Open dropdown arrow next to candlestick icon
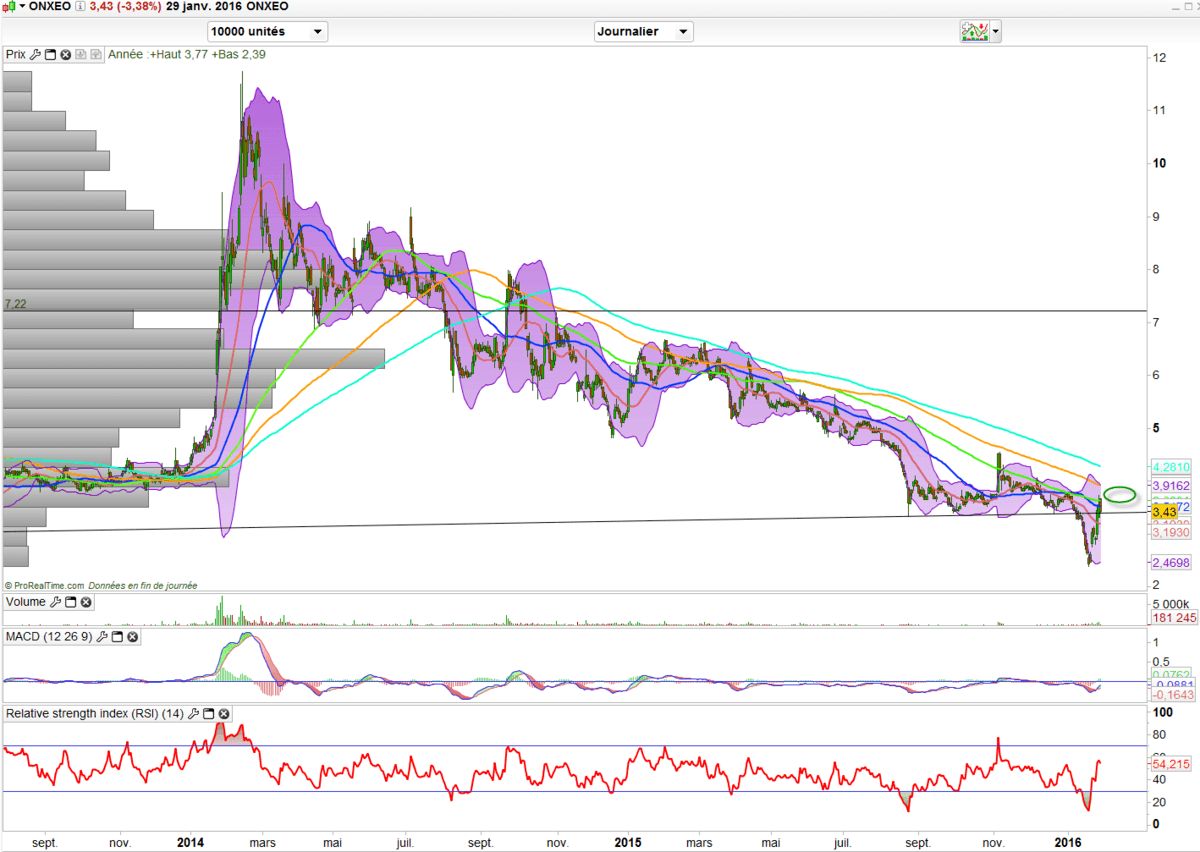 point(22,7)
